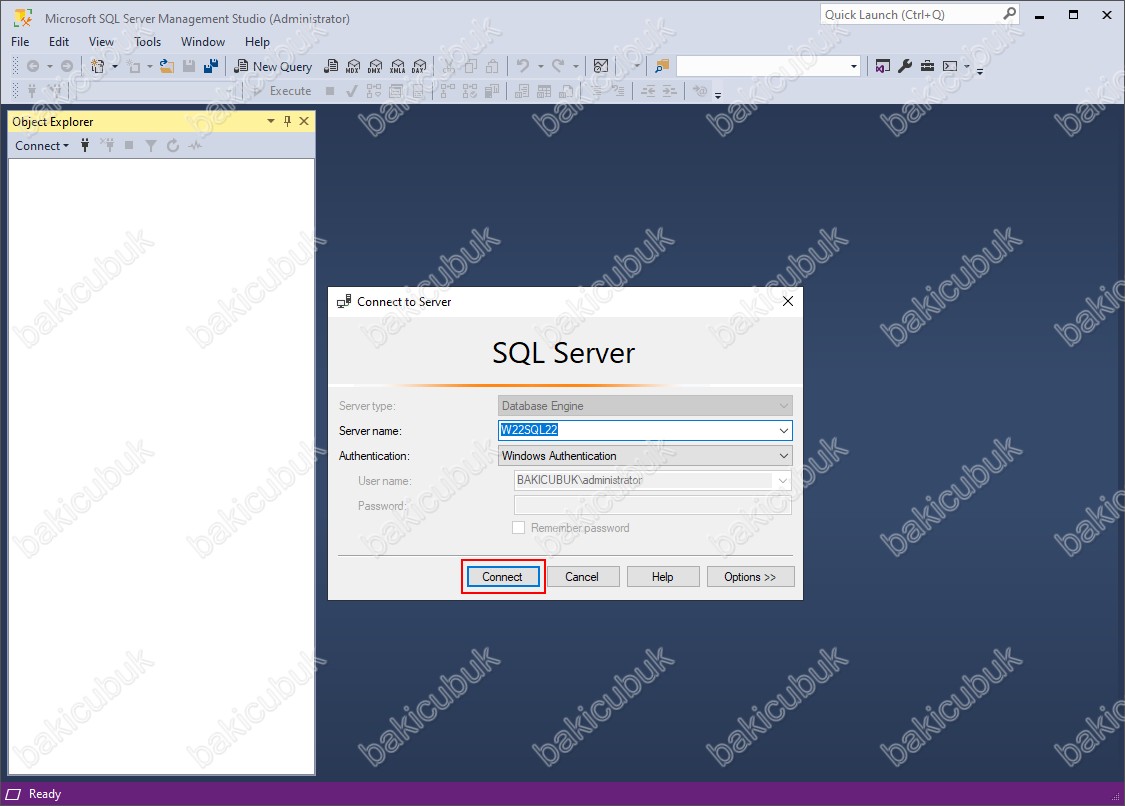Expand the Server name combo box arrow
The width and height of the screenshot is (1125, 806).
[783, 431]
